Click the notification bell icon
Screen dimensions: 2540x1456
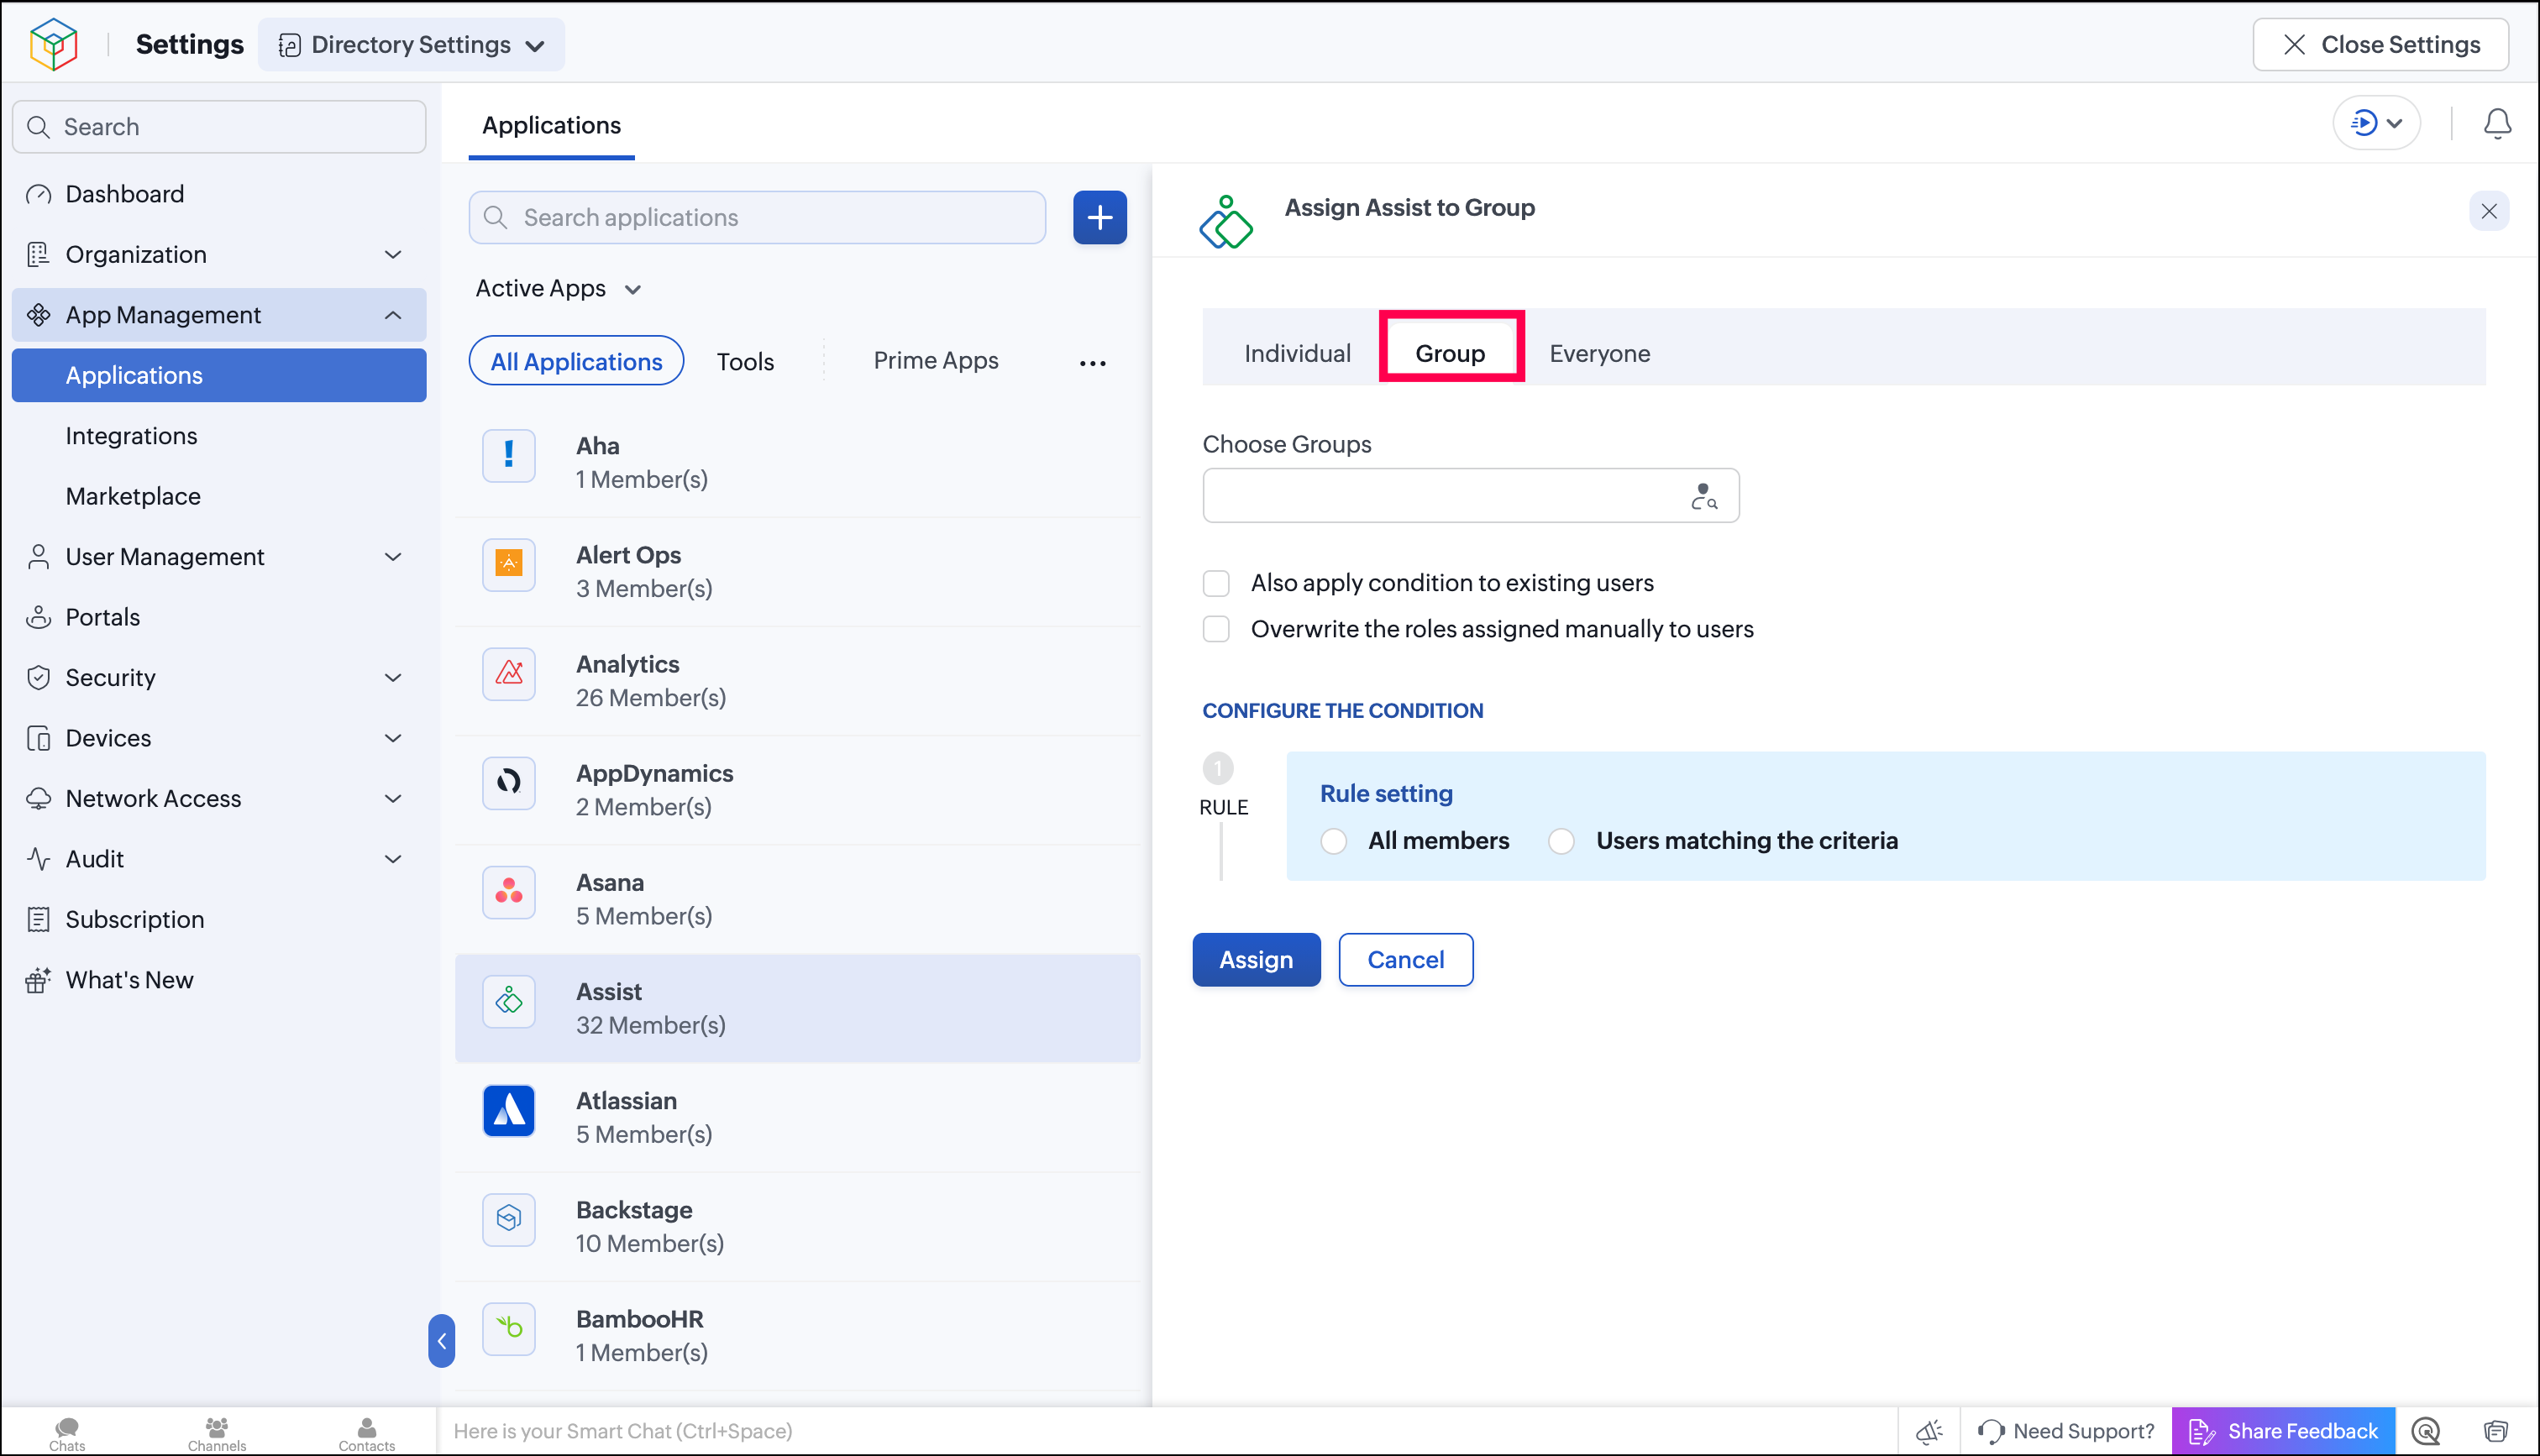(x=2497, y=124)
